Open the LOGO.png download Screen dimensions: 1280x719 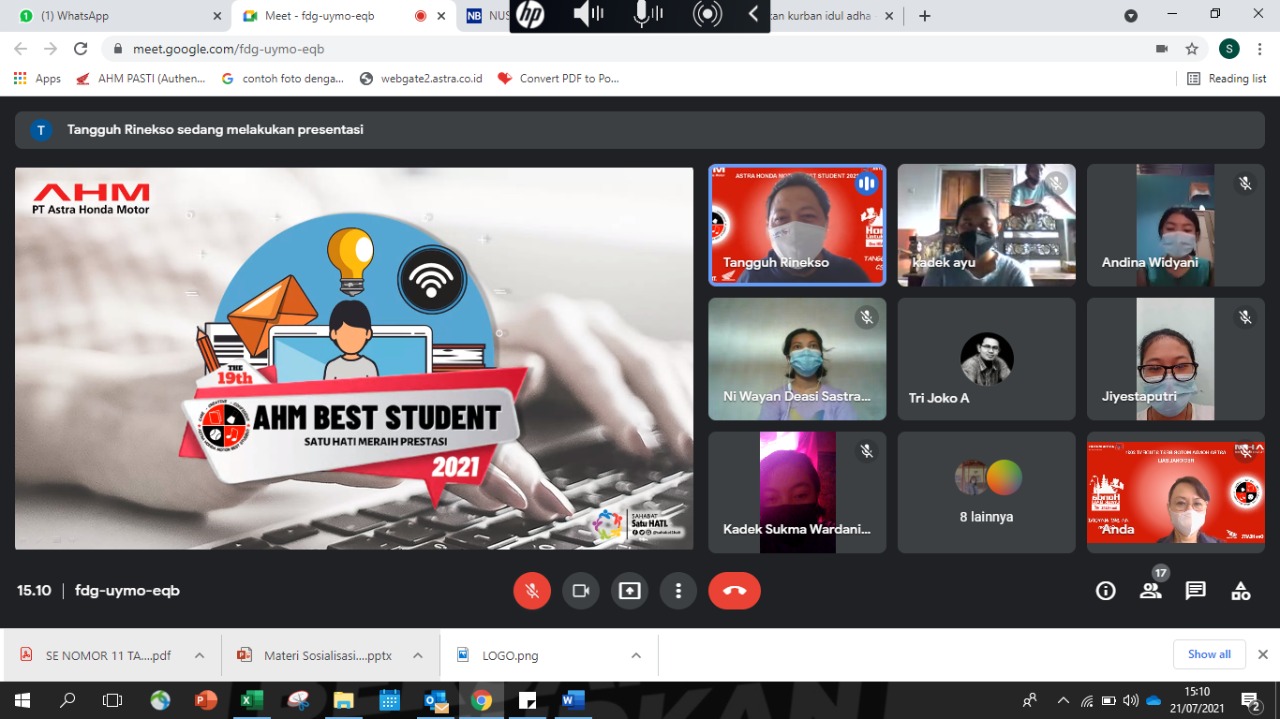(497, 655)
